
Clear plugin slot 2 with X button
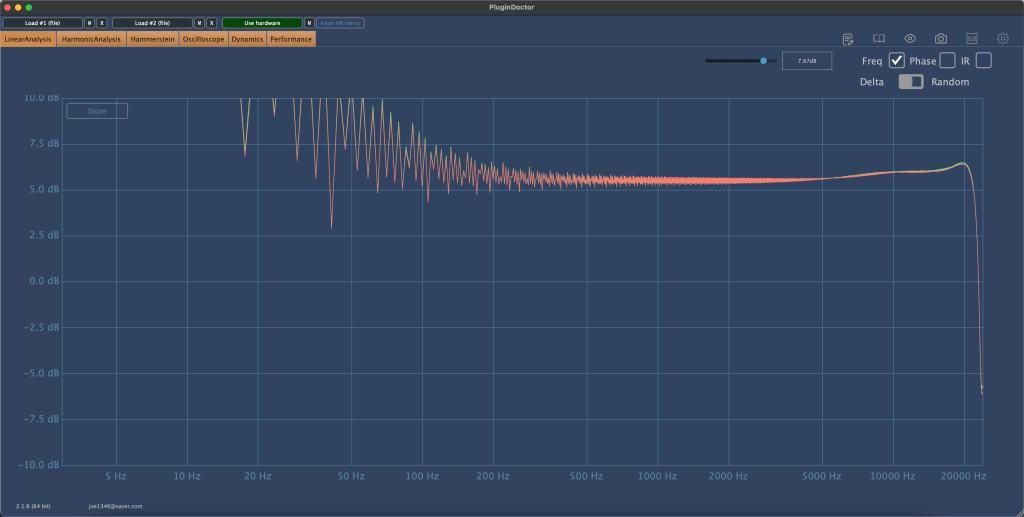coord(211,22)
